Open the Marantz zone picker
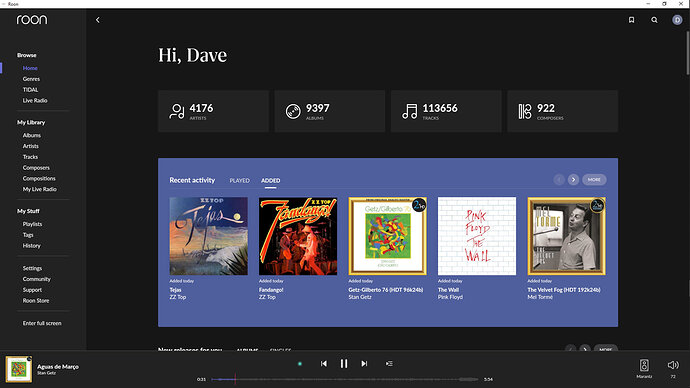The height and width of the screenshot is (388, 690). [x=644, y=368]
